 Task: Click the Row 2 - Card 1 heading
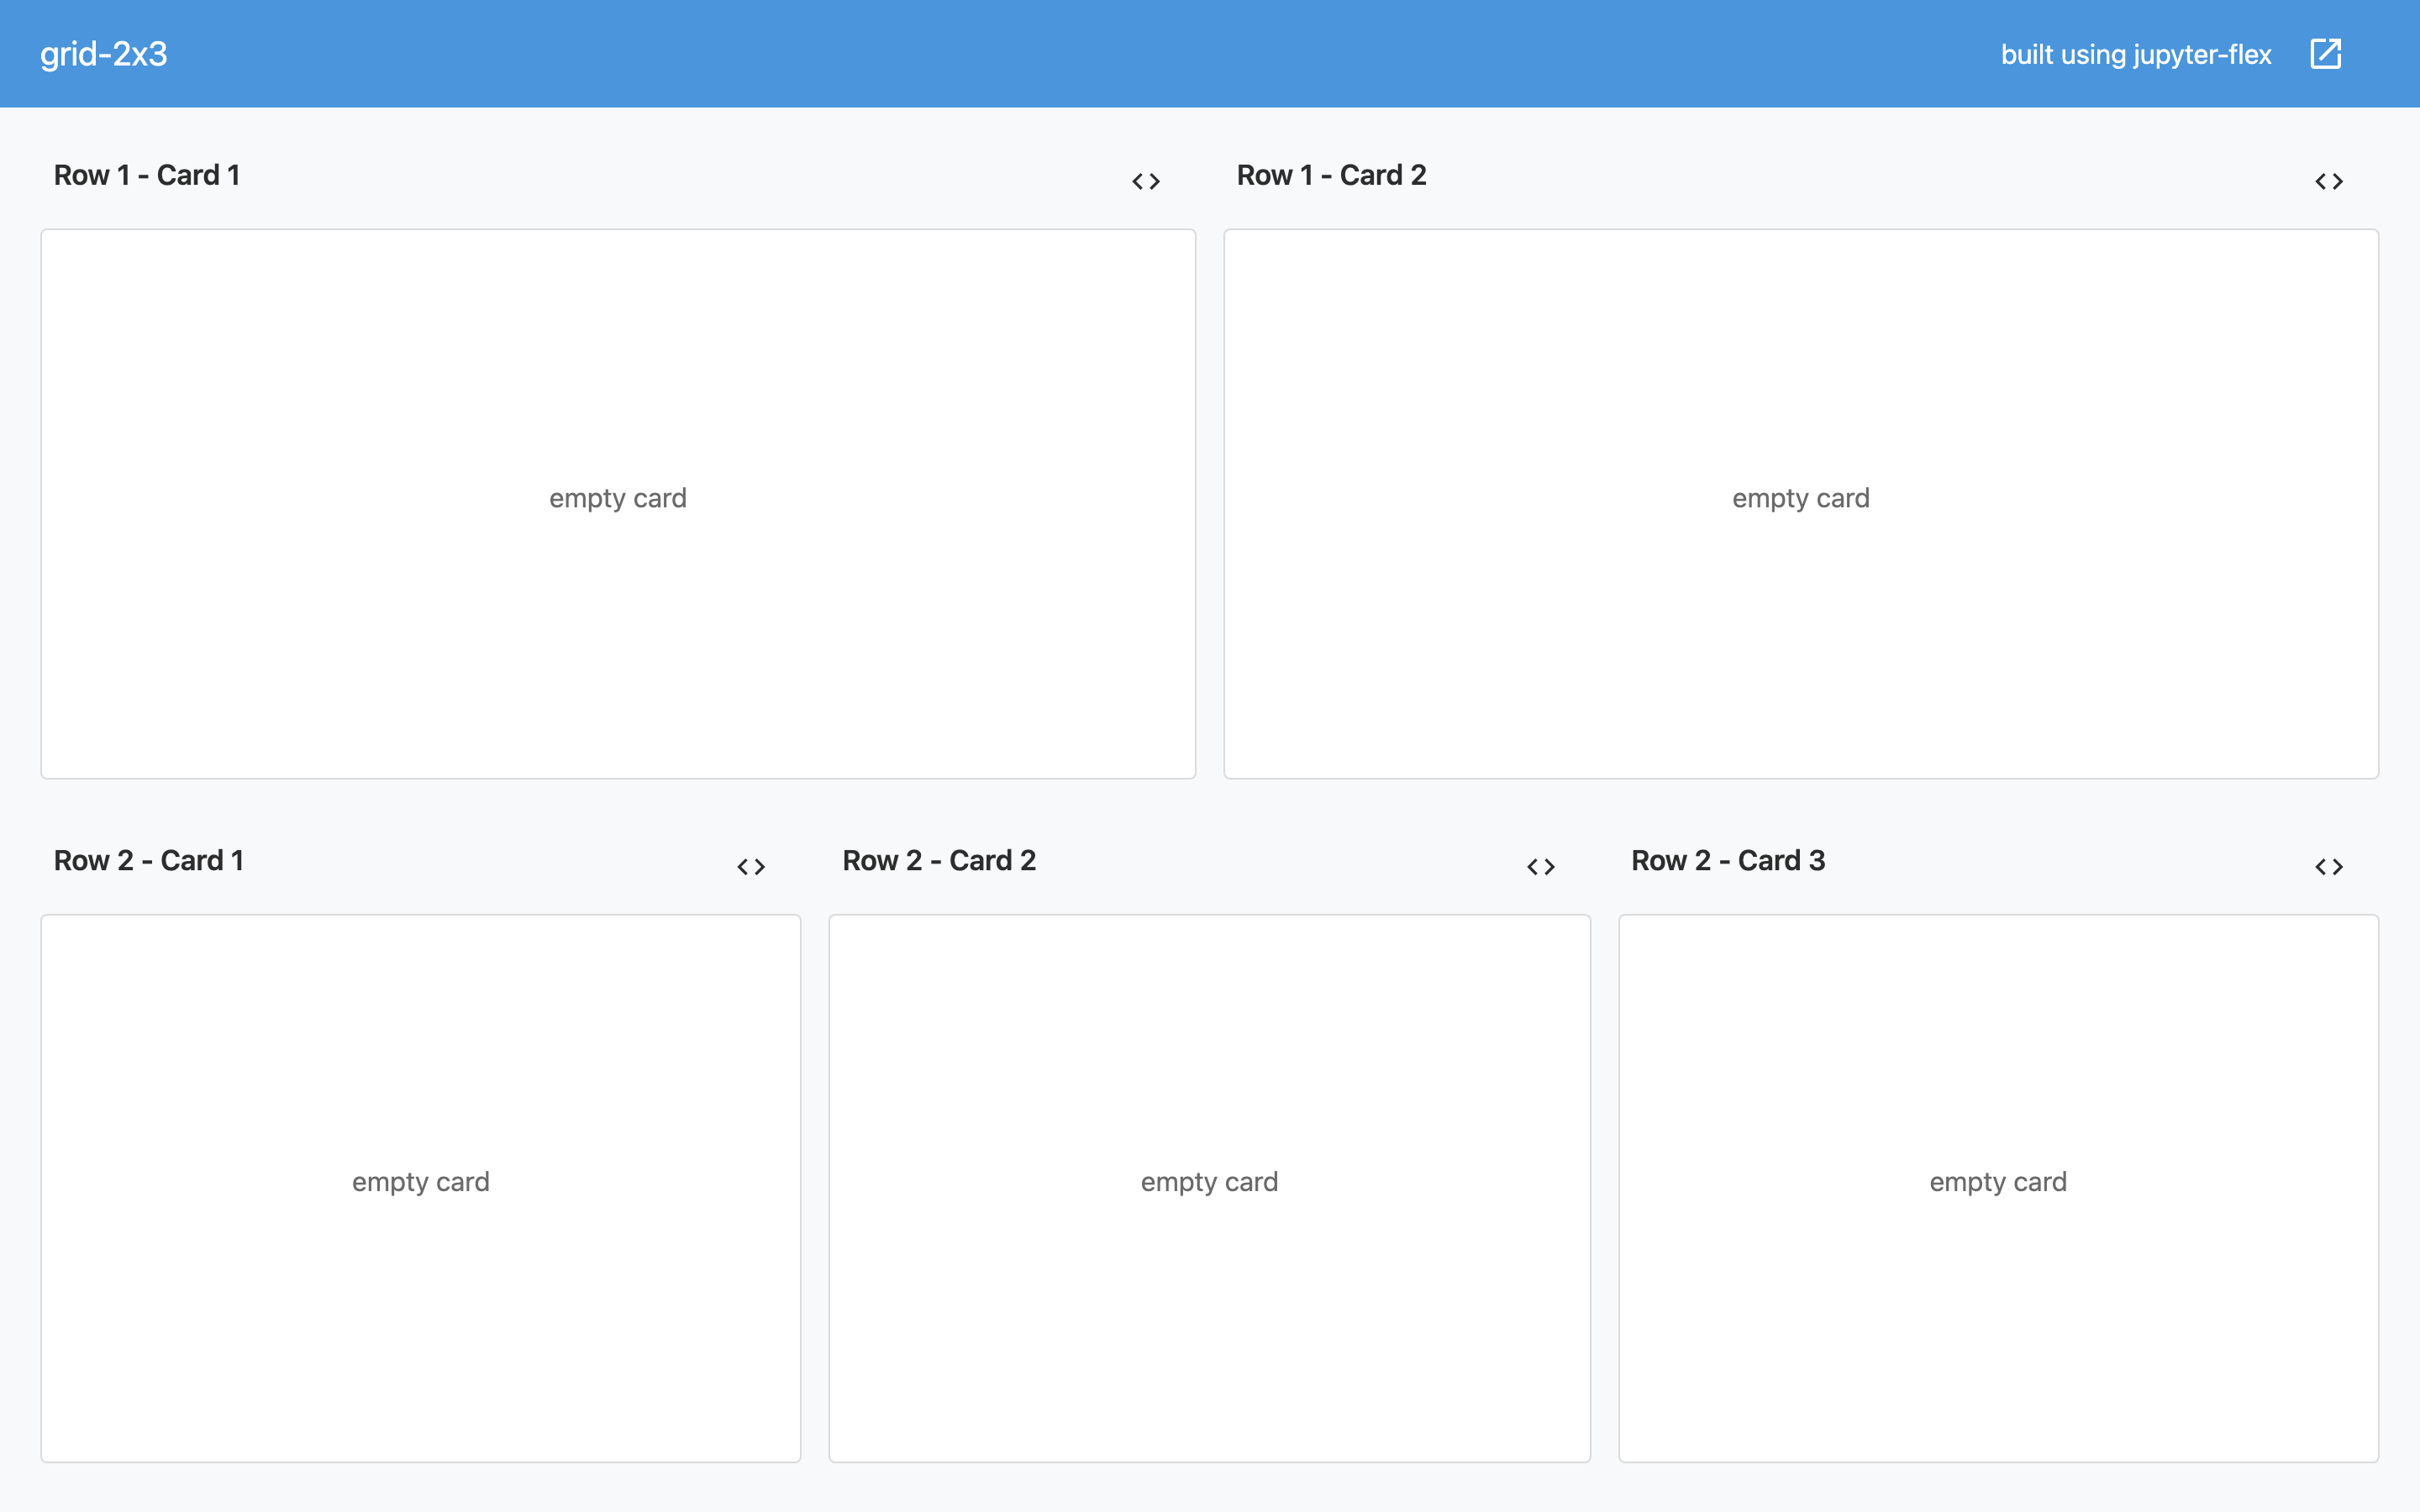tap(149, 860)
